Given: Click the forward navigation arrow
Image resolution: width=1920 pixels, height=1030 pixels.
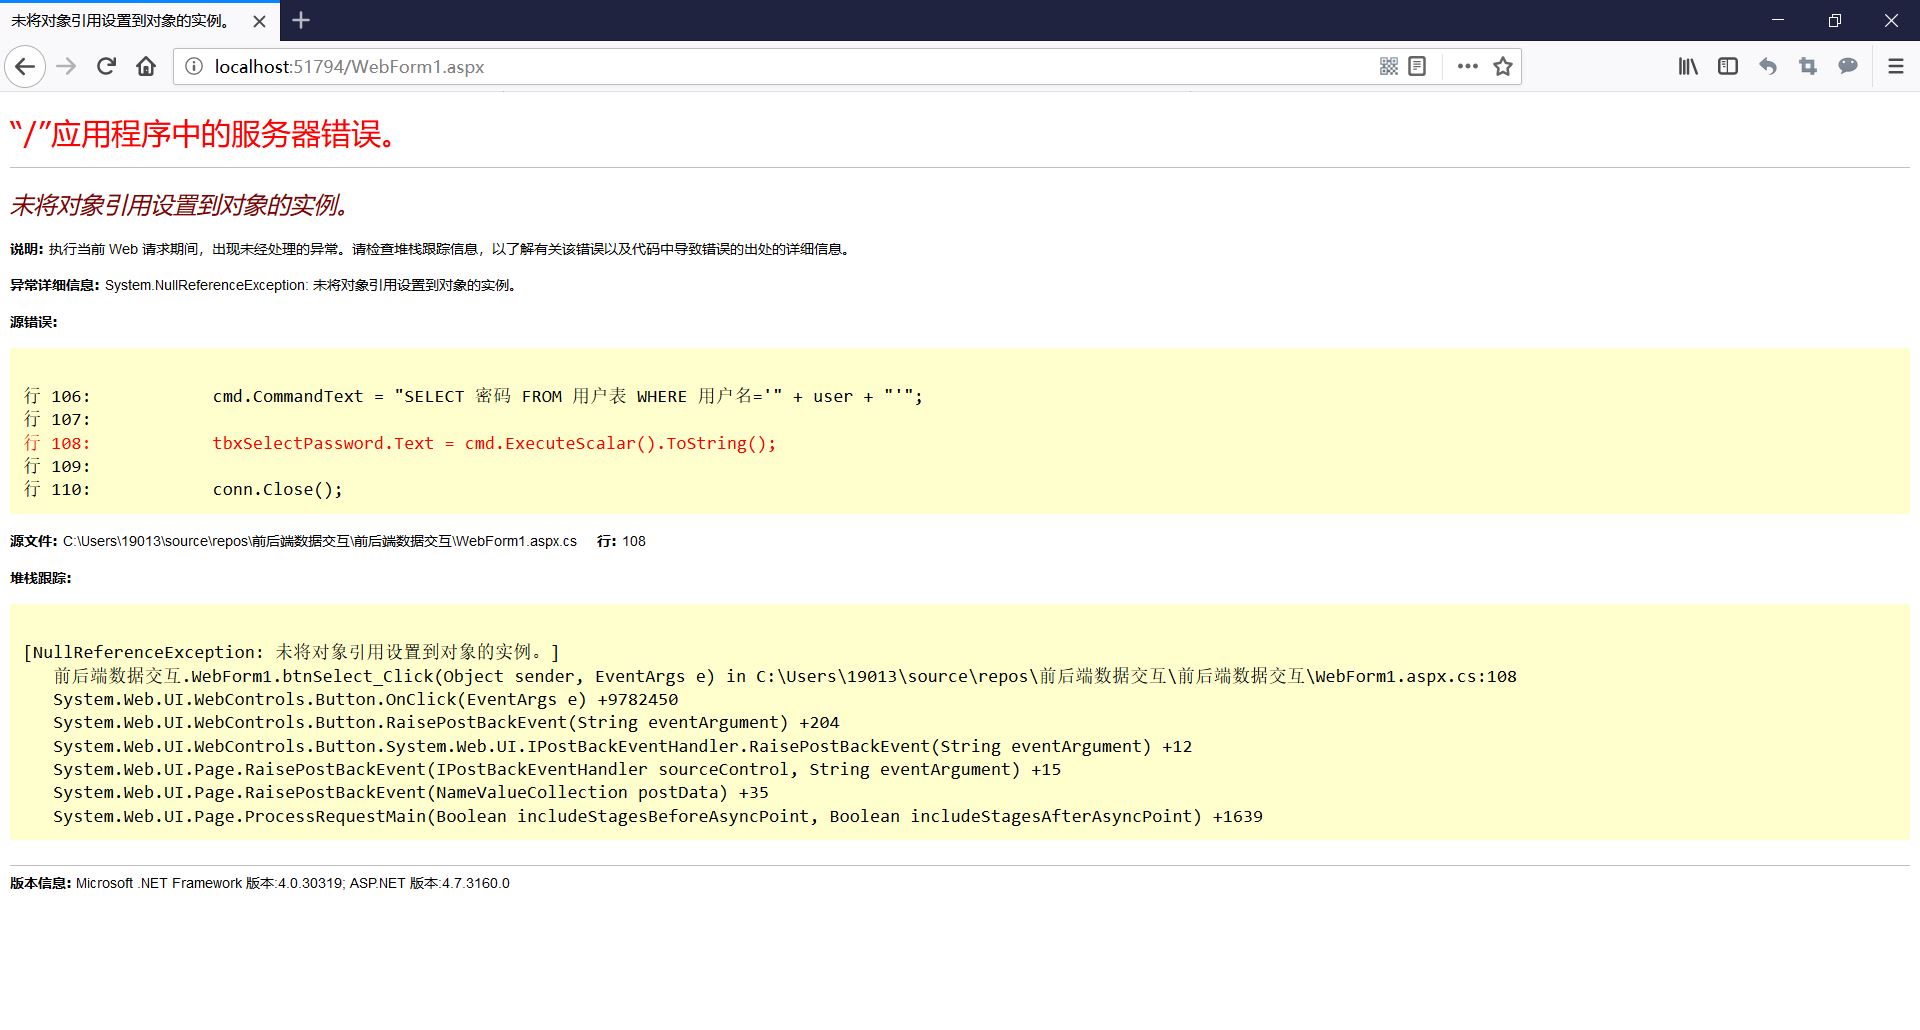Looking at the screenshot, I should [66, 67].
